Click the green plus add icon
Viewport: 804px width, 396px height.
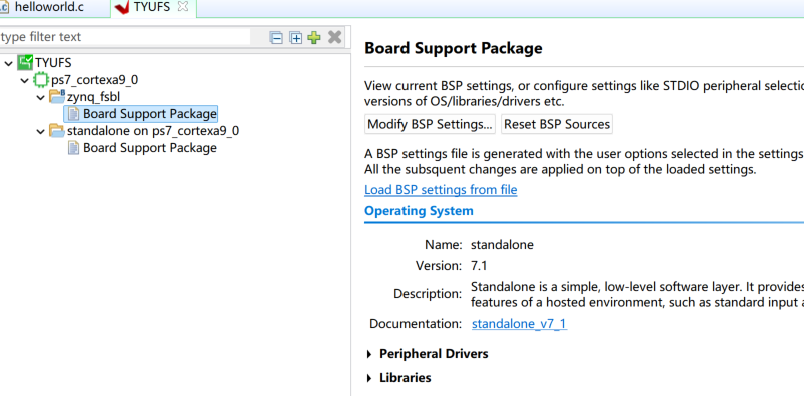pos(314,37)
